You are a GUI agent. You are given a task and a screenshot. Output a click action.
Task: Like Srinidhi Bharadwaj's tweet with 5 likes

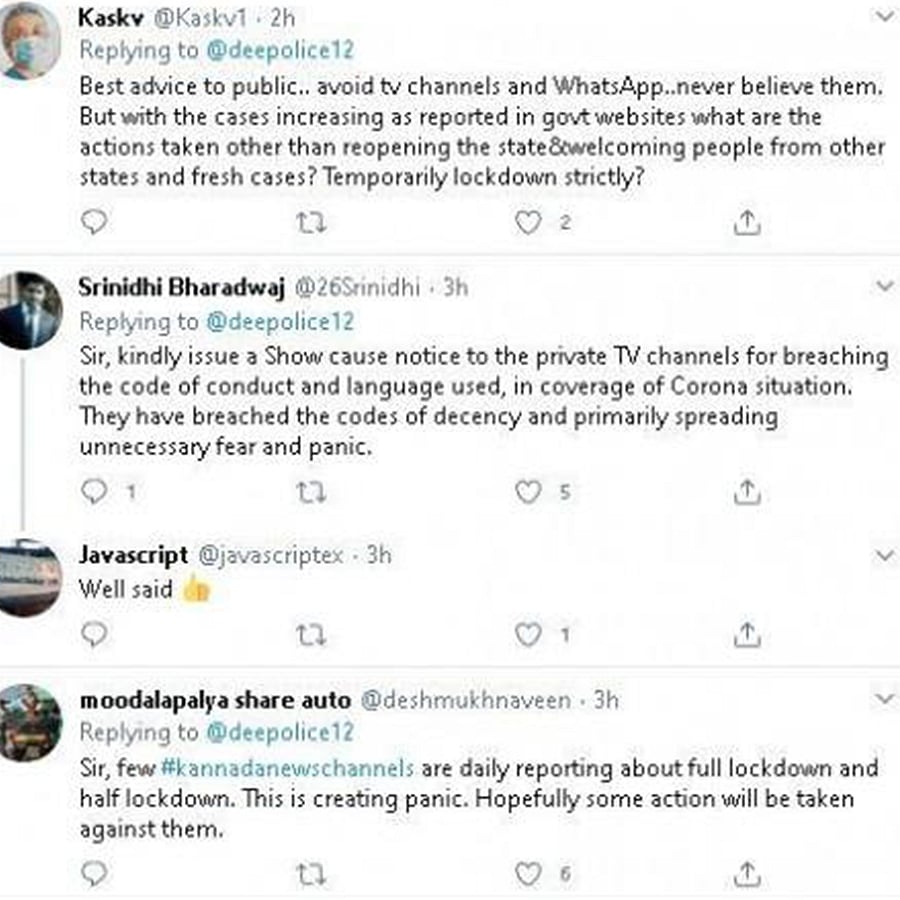[x=527, y=491]
